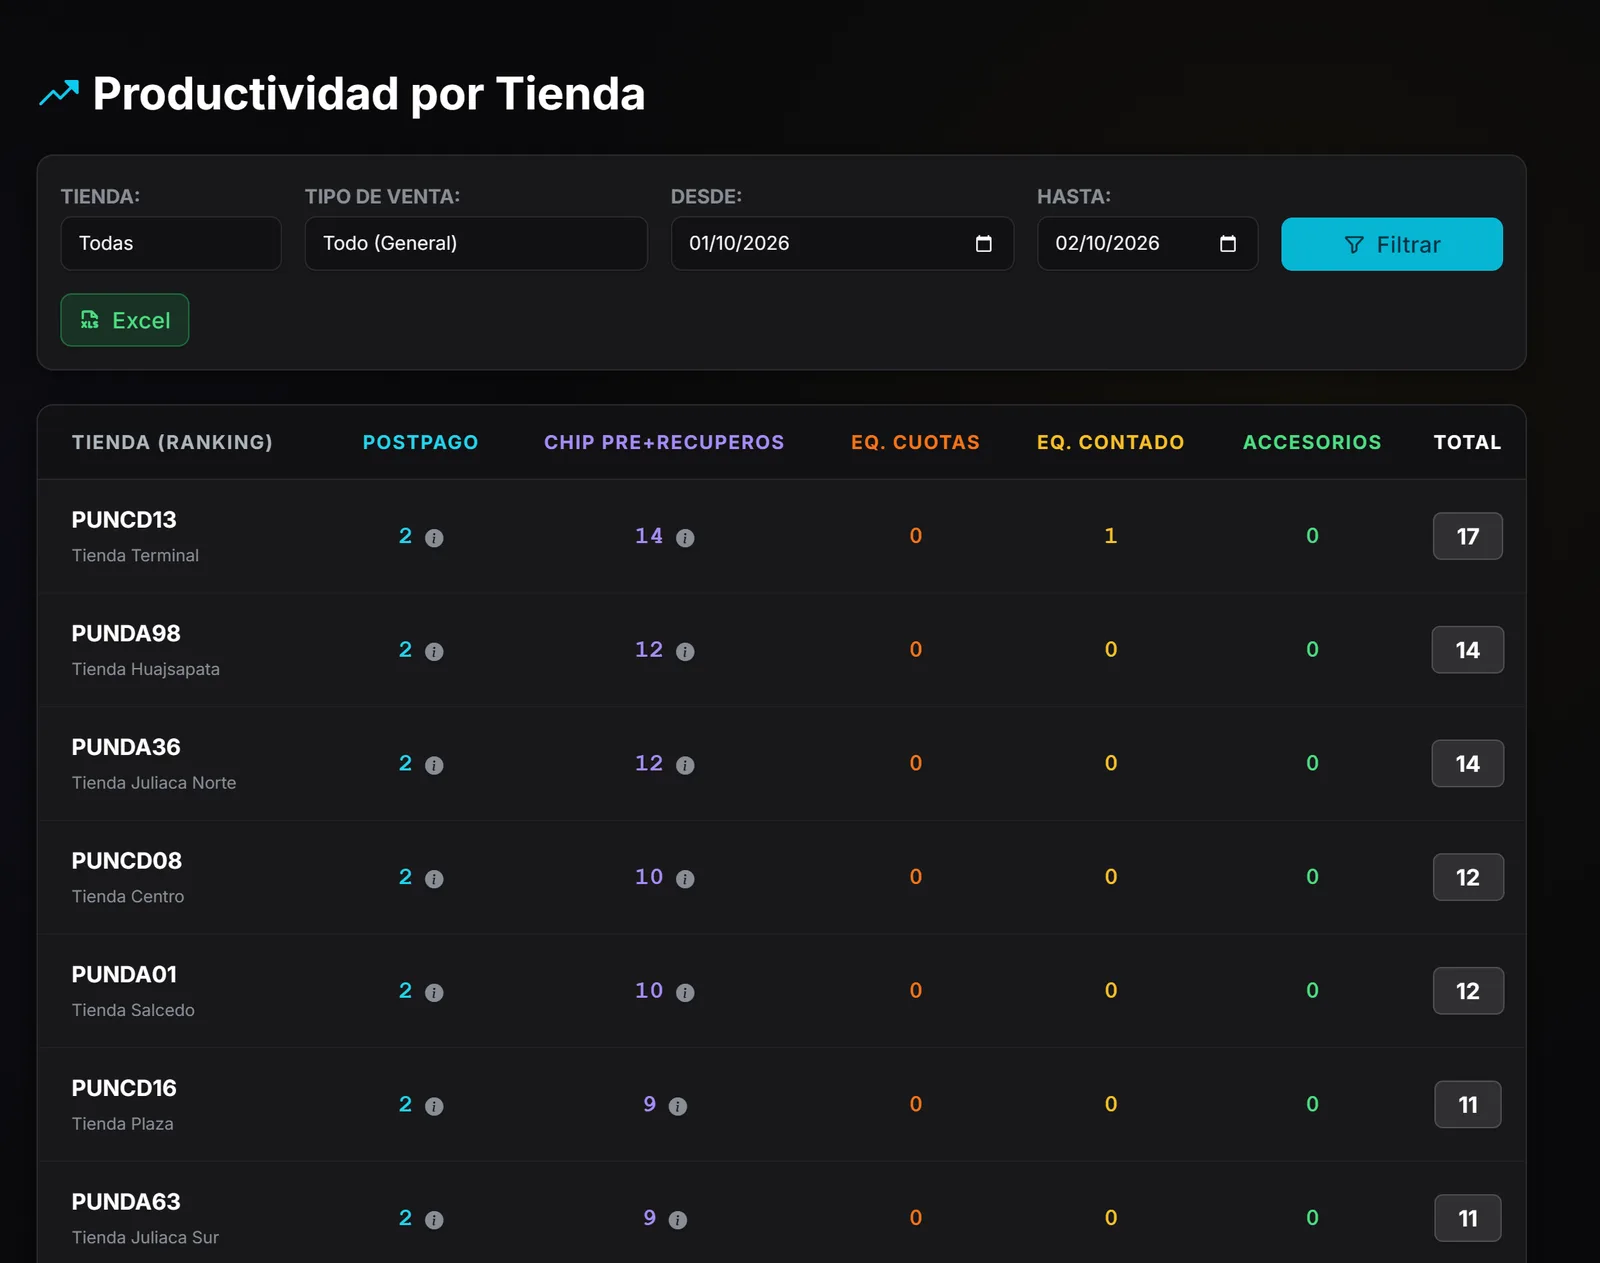The width and height of the screenshot is (1600, 1263).
Task: Show Chip info icon for PUNCD16
Action: pyautogui.click(x=678, y=1106)
